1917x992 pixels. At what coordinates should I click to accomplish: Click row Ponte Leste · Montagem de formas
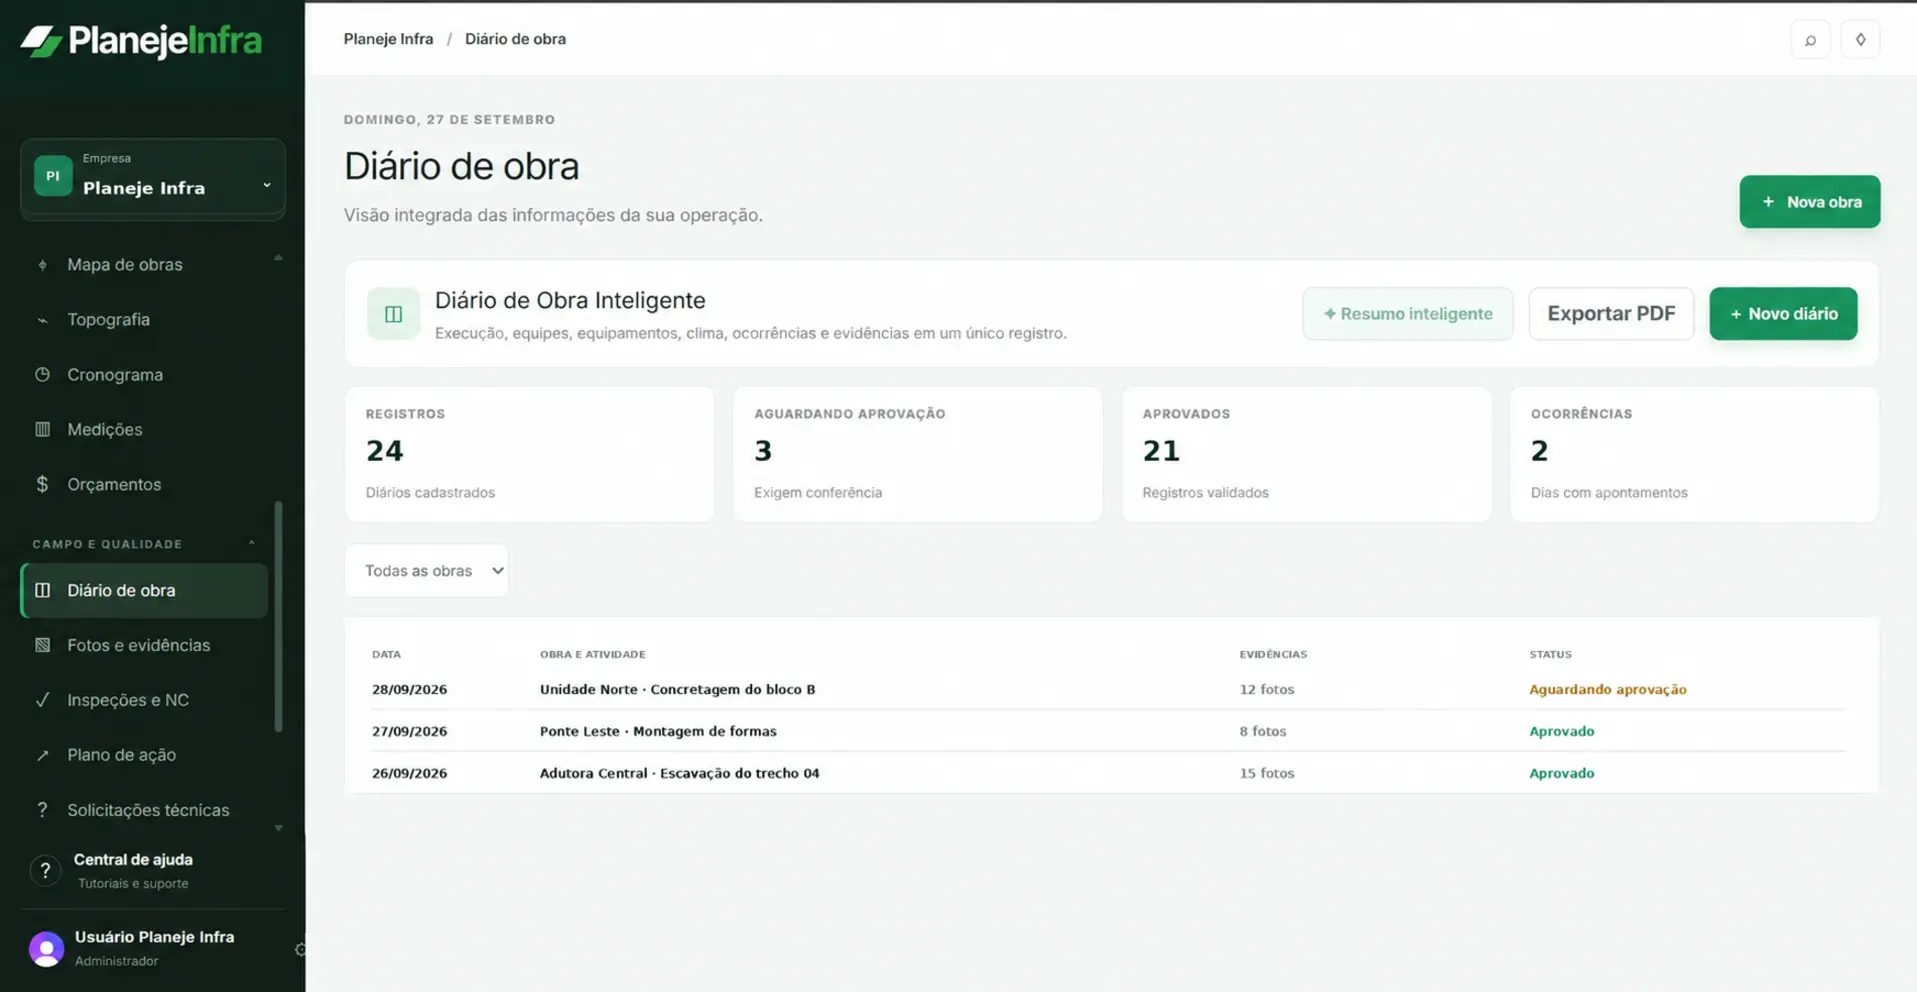(x=1110, y=731)
